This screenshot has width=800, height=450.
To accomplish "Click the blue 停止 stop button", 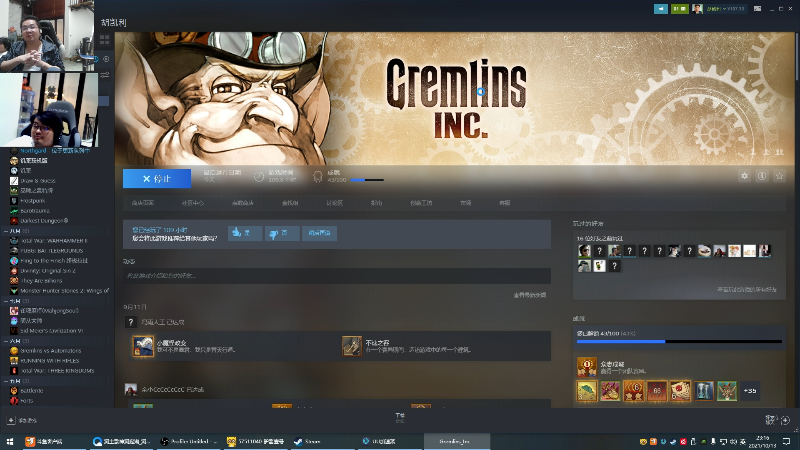I will click(157, 179).
